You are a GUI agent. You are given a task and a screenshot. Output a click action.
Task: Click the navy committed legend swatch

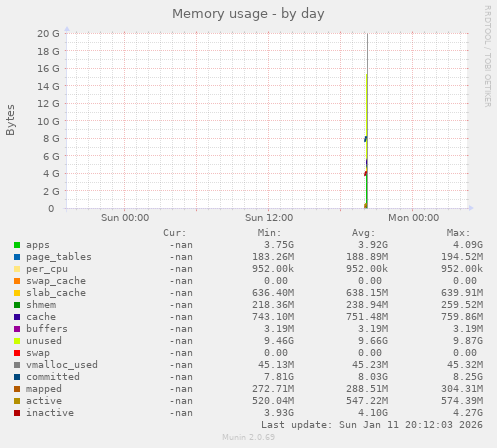tap(17, 377)
